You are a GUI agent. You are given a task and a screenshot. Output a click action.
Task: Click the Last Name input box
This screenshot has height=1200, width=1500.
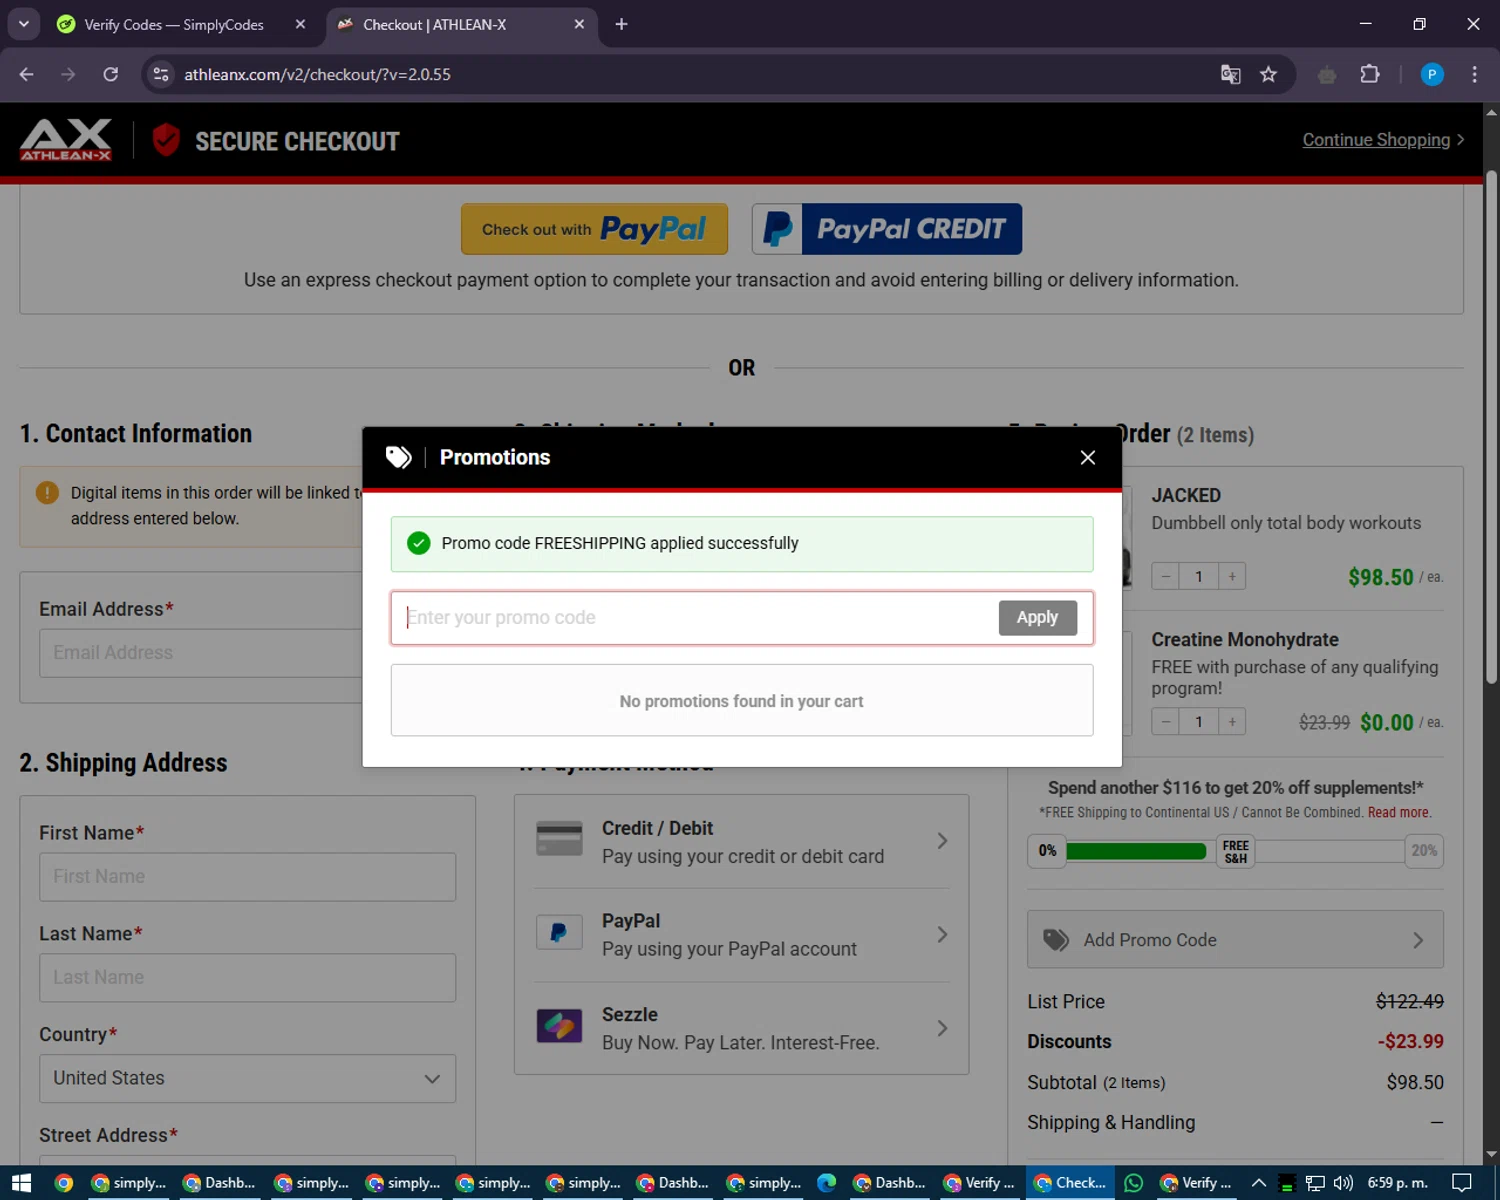(x=248, y=978)
